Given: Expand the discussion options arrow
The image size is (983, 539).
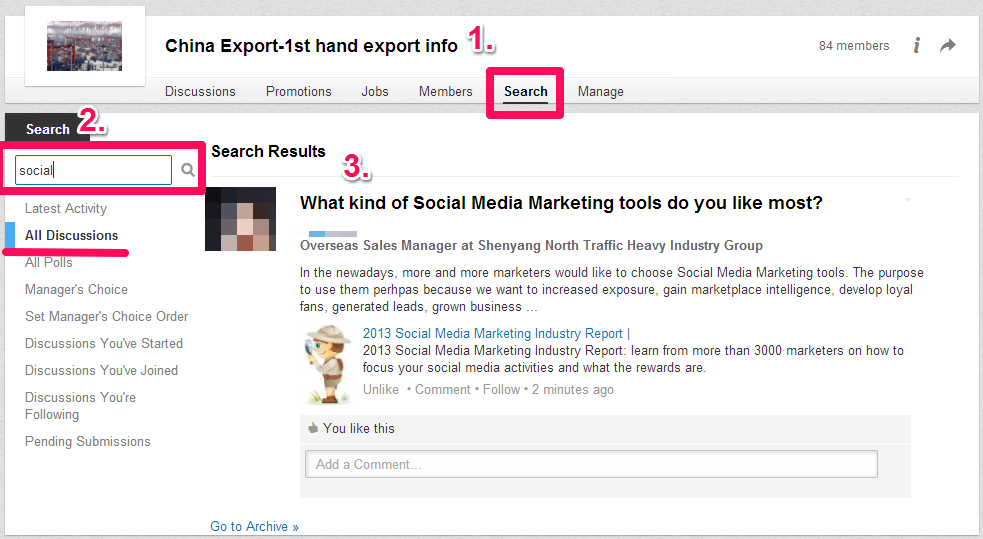Looking at the screenshot, I should pyautogui.click(x=907, y=200).
